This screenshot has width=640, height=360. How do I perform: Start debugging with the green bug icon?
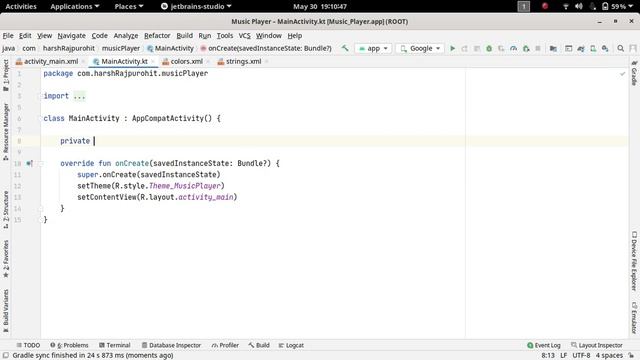(x=489, y=48)
